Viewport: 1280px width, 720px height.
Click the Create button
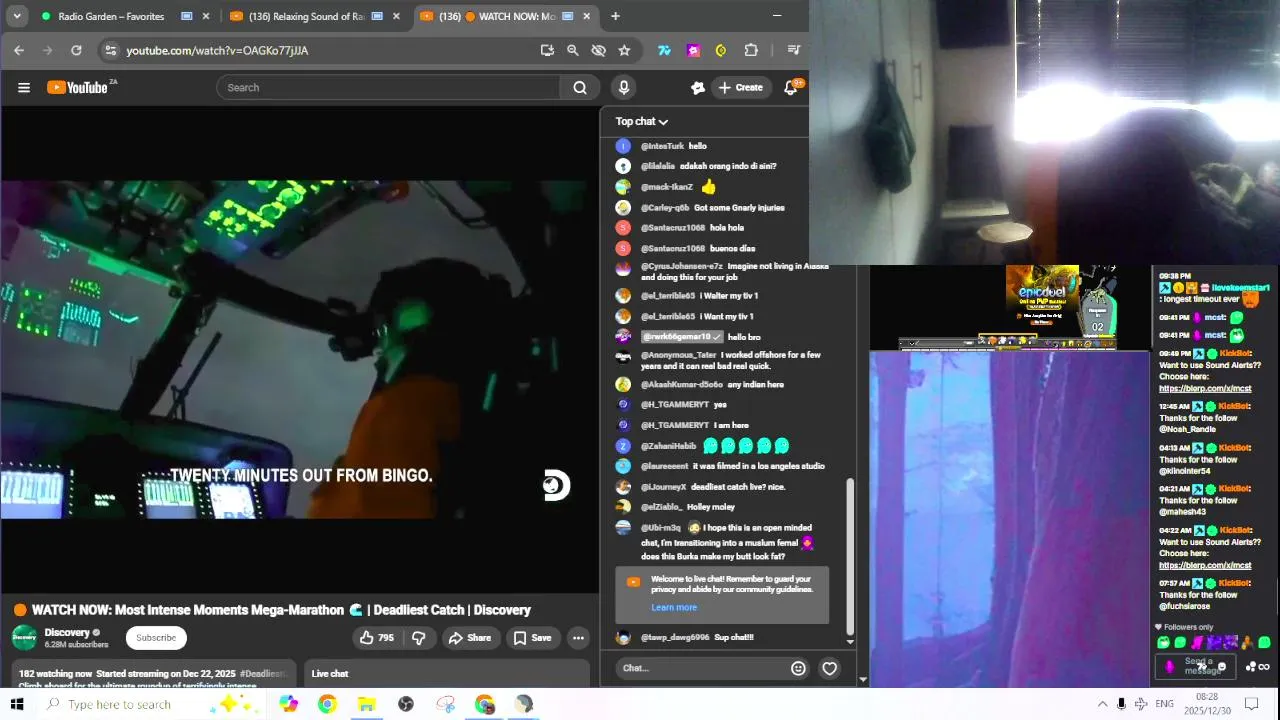coord(740,88)
